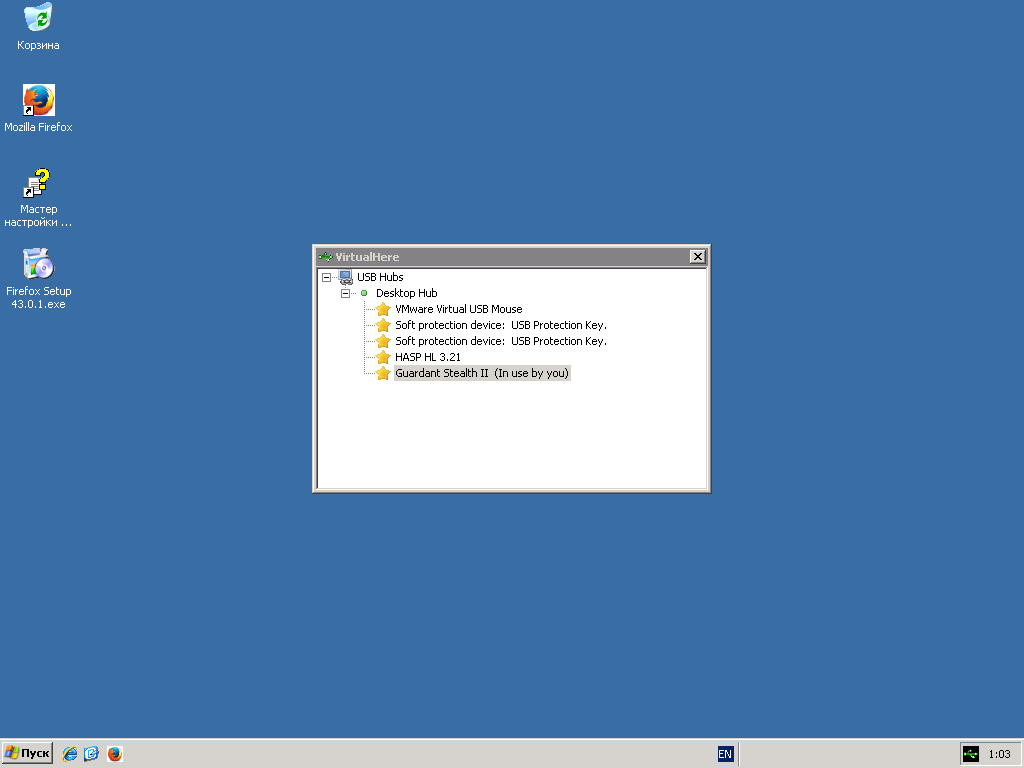Select the second Soft protection device entry
Viewport: 1024px width, 768px height.
pos(500,341)
